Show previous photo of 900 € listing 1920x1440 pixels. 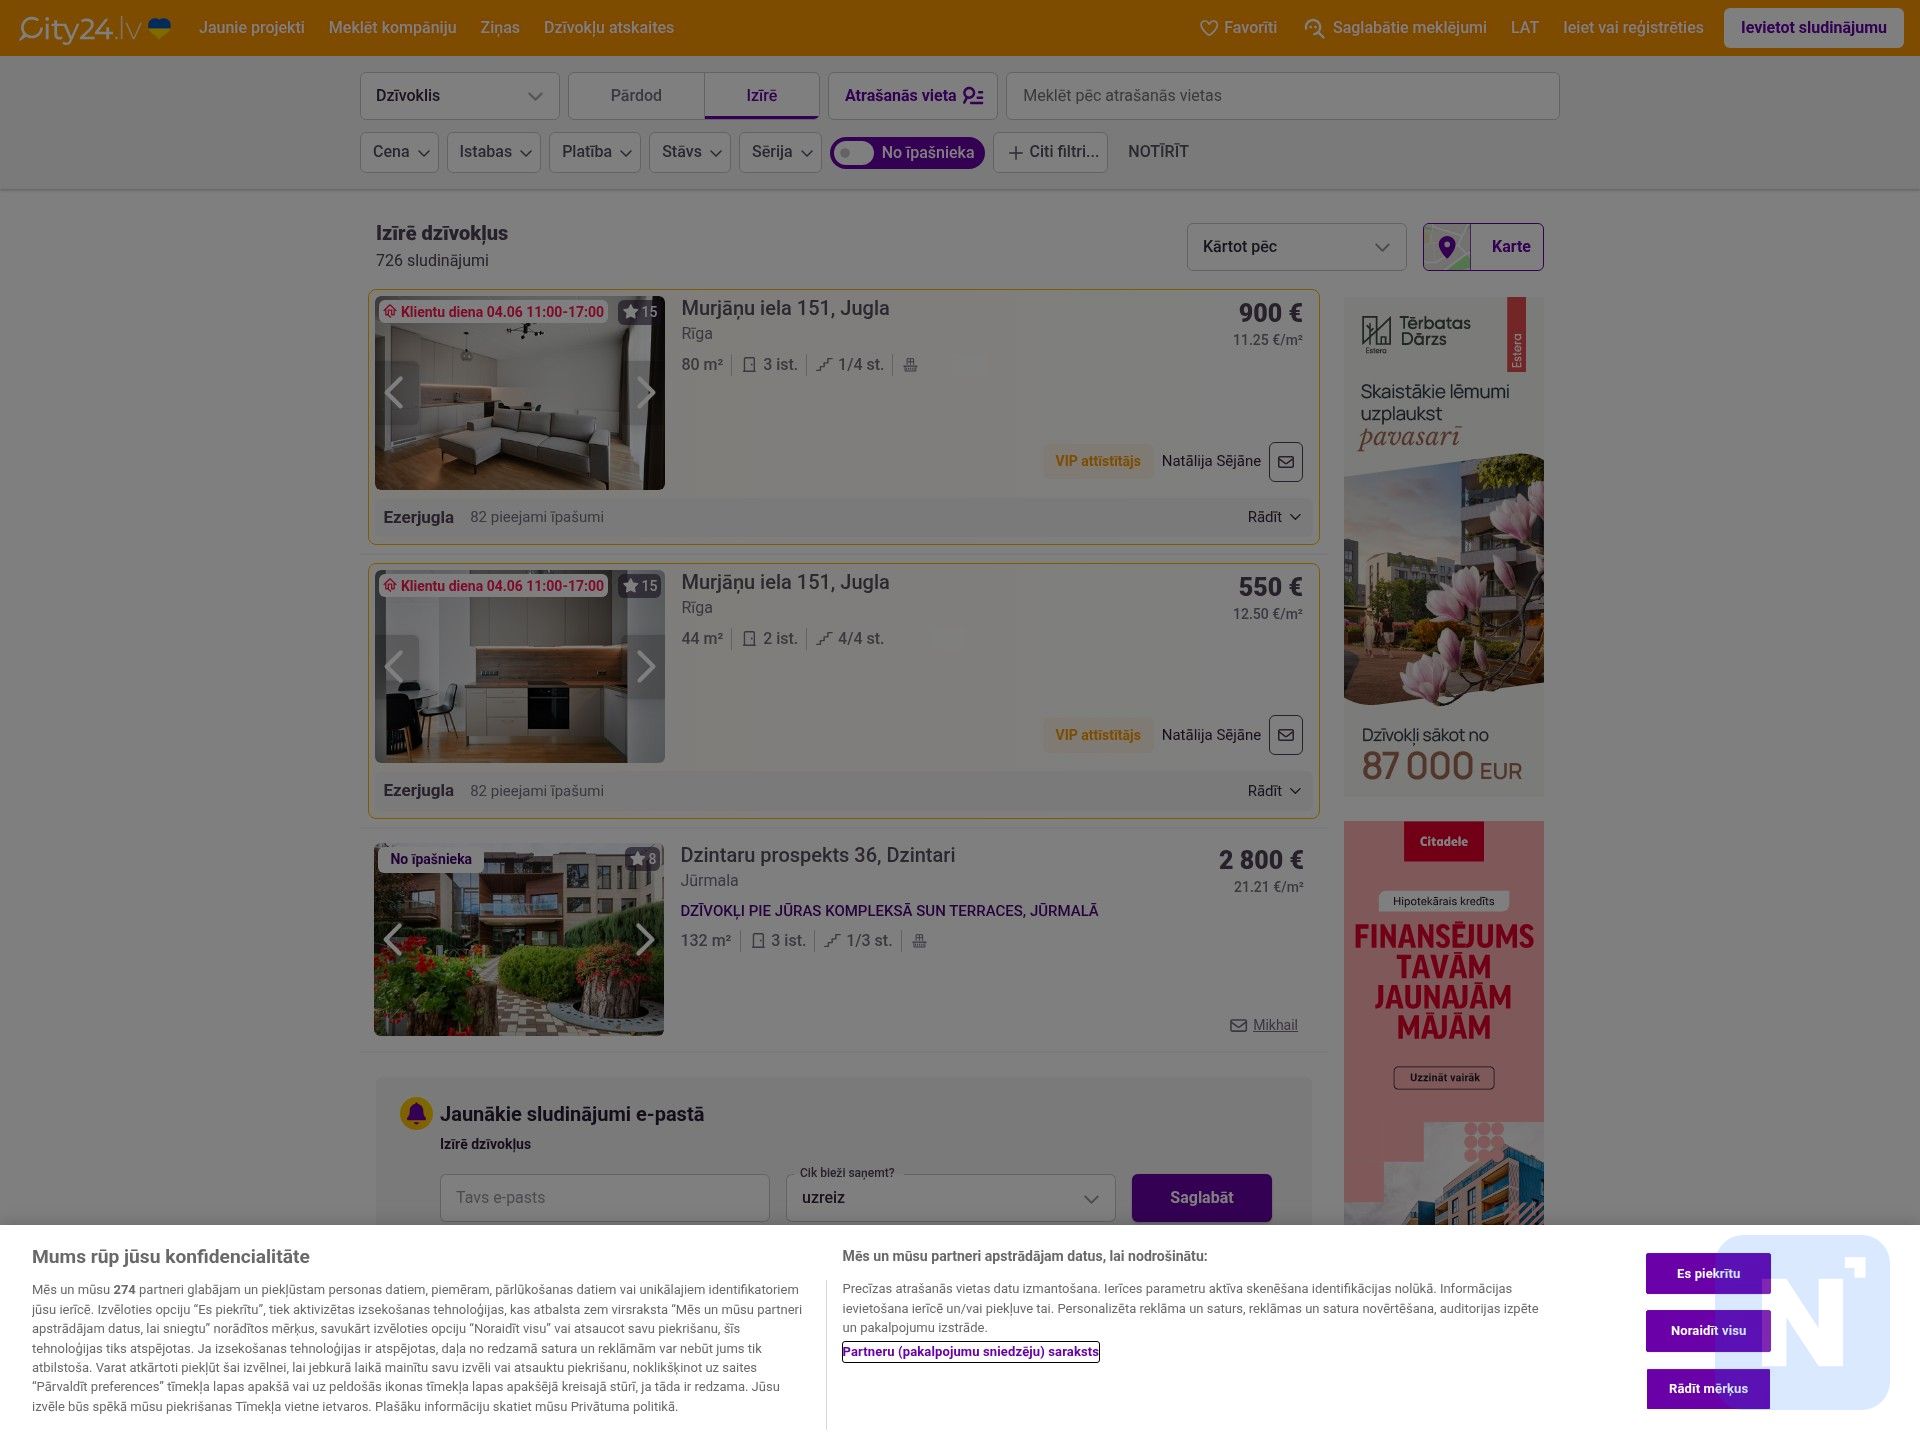(394, 393)
